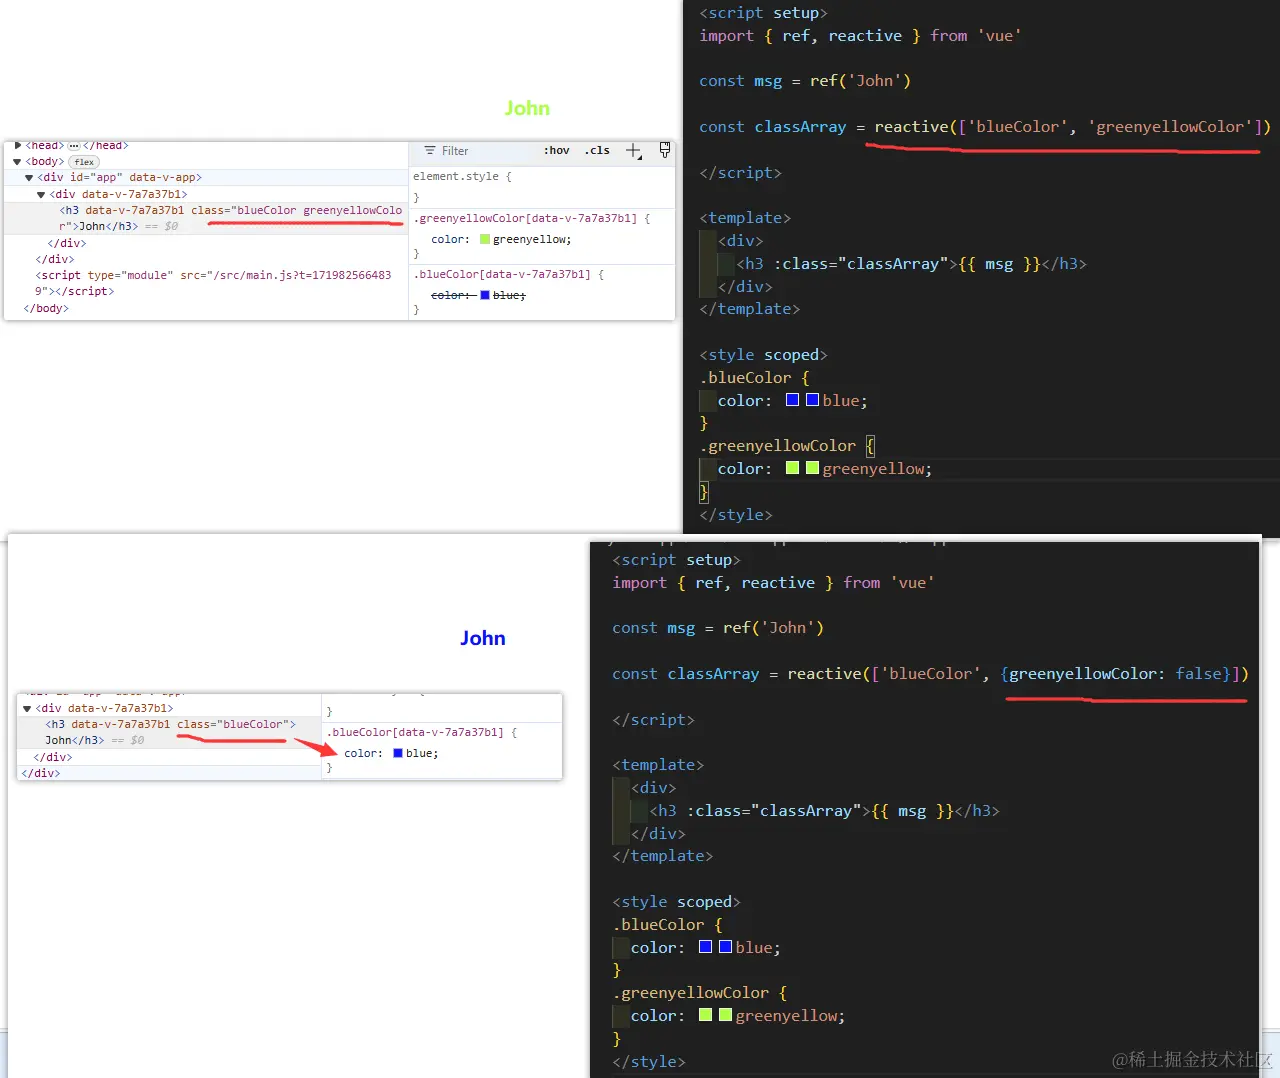Click the .greenyellowColor[data-v-7a7a37b1] selector in top styles

[x=526, y=218]
